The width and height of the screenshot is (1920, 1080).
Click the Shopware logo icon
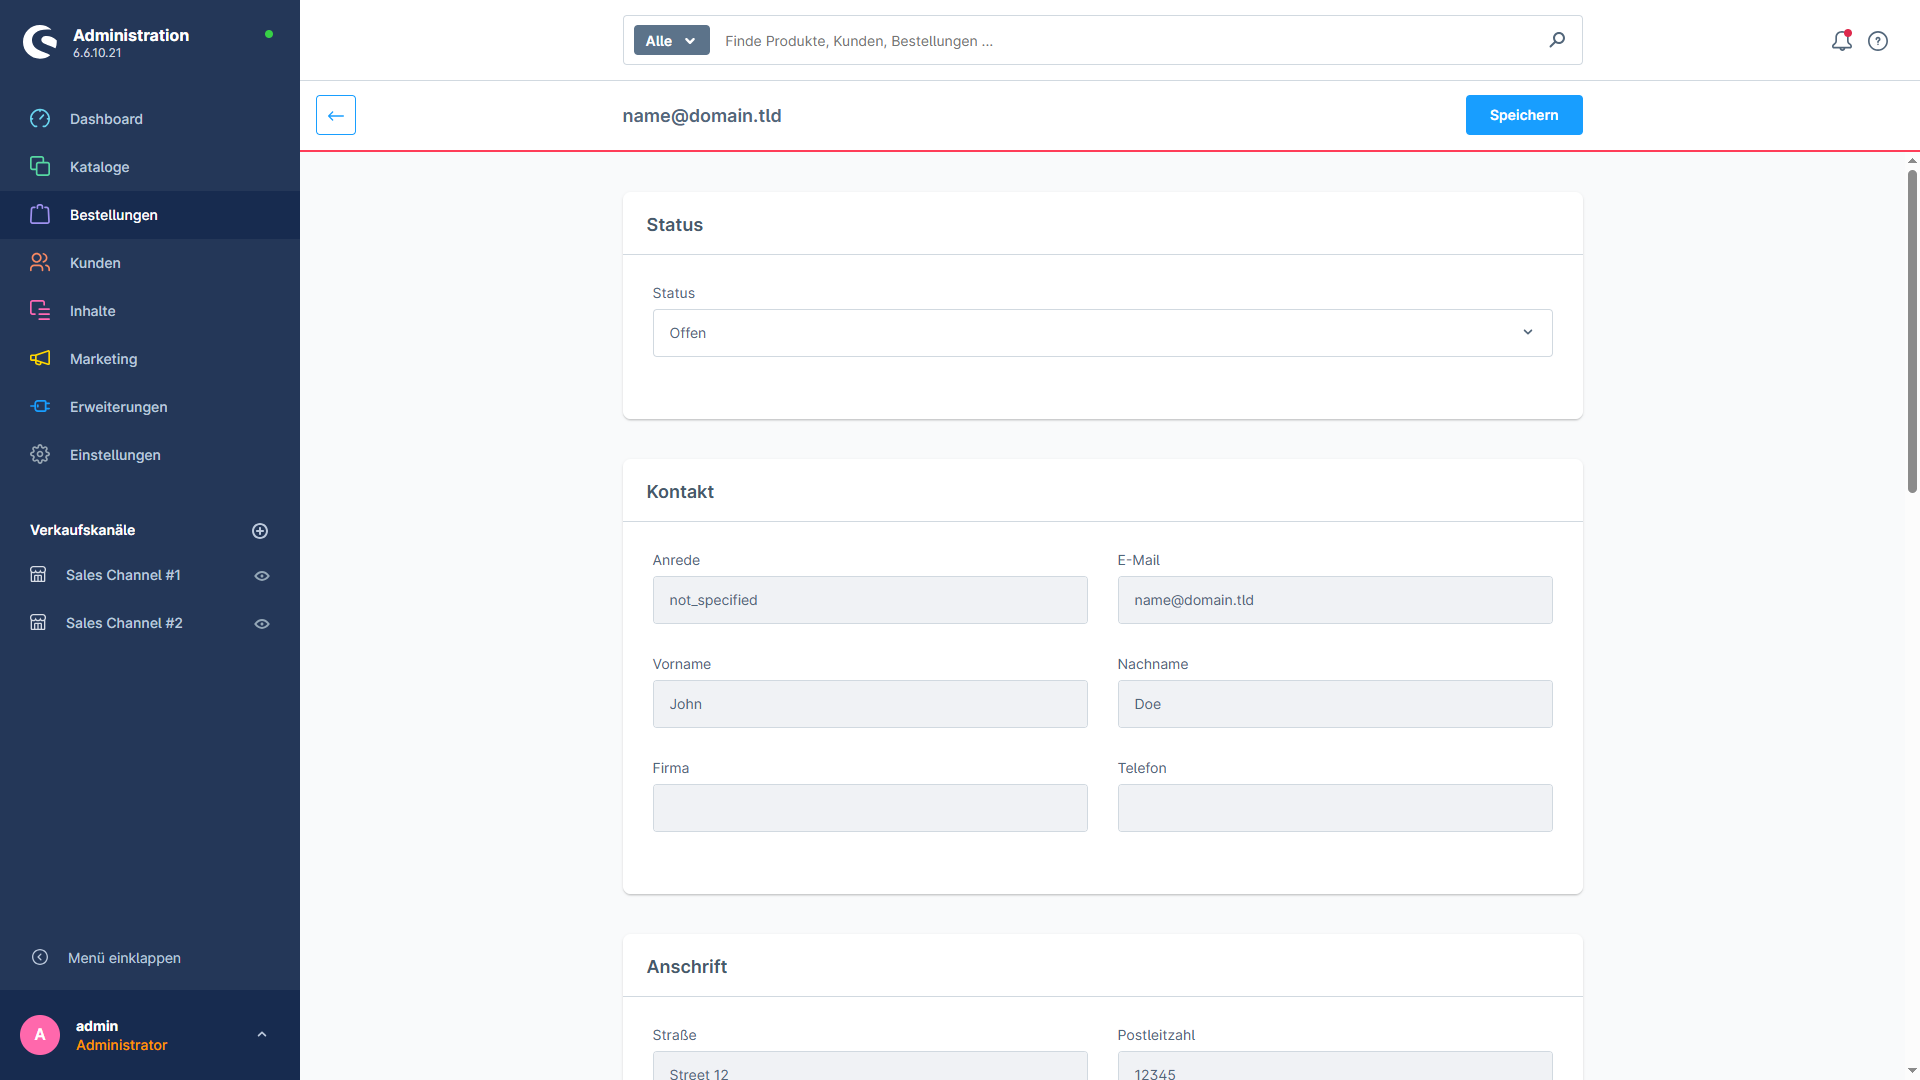tap(40, 42)
